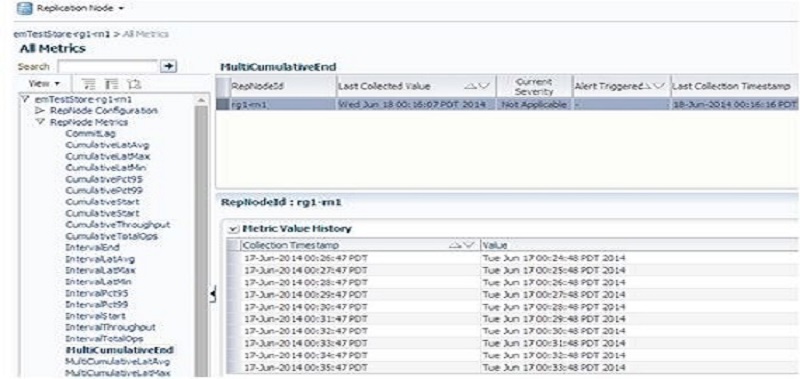Sort Last Collected Value descending

(483, 86)
